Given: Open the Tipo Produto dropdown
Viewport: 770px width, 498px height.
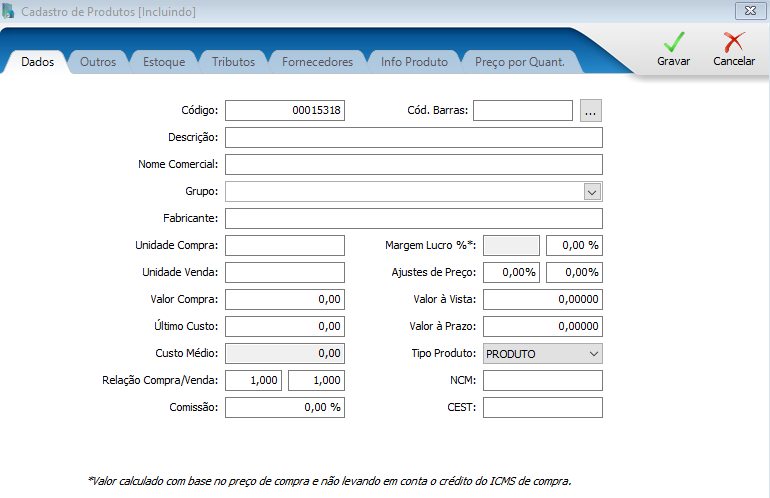Looking at the screenshot, I should pyautogui.click(x=593, y=354).
